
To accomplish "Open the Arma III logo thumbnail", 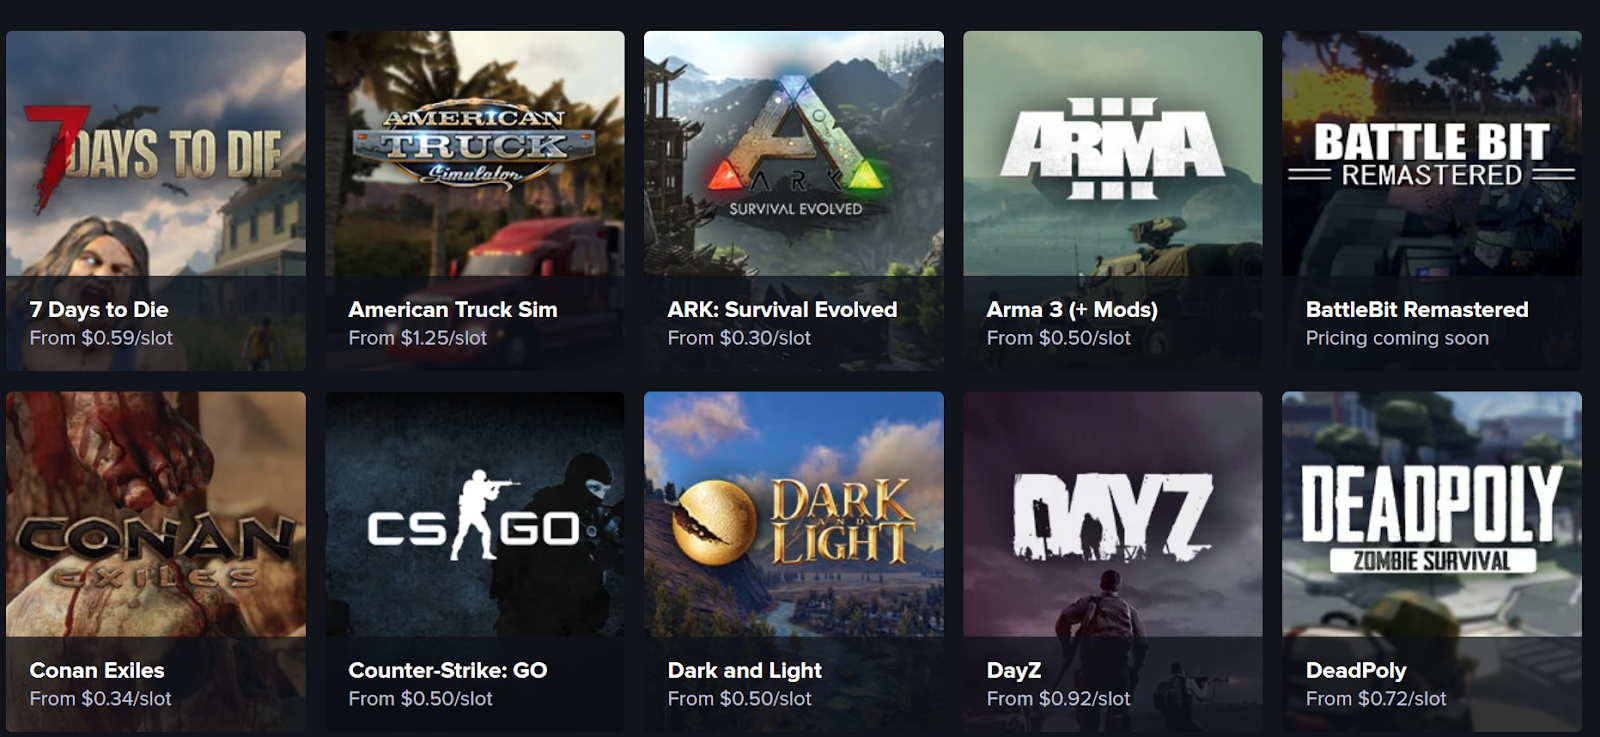I will (1113, 154).
